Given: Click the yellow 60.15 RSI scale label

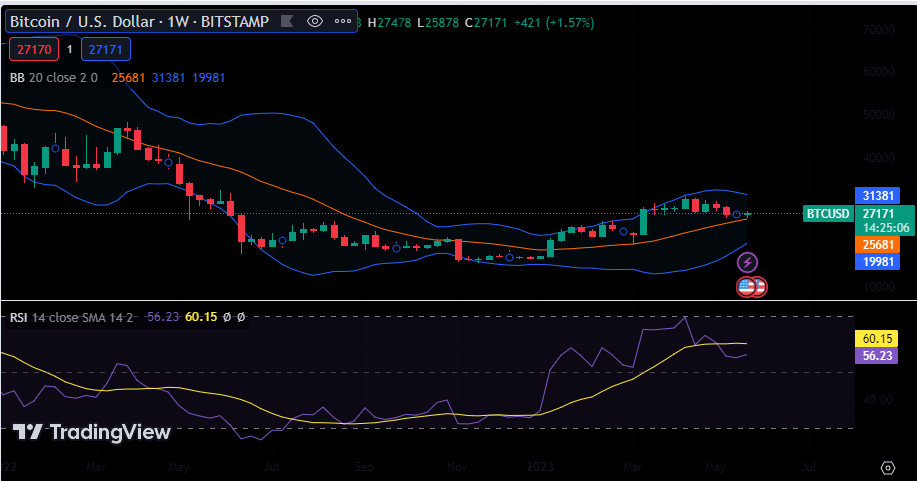Looking at the screenshot, I should (x=877, y=338).
